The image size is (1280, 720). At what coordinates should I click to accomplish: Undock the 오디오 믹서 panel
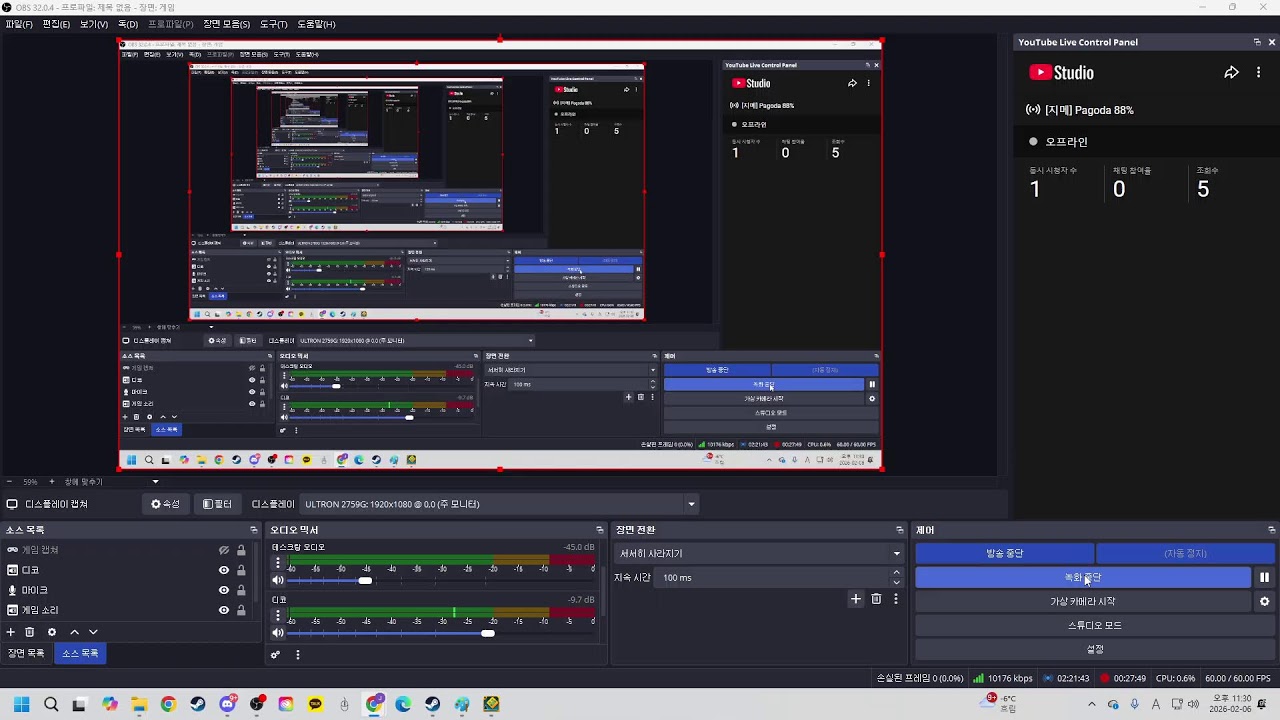600,530
